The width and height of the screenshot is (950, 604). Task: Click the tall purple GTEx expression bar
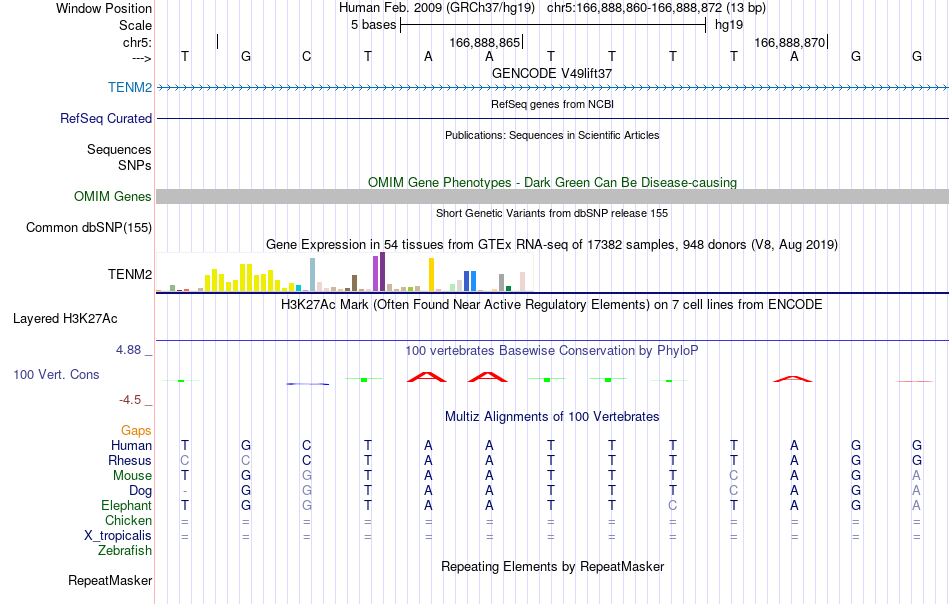click(382, 272)
